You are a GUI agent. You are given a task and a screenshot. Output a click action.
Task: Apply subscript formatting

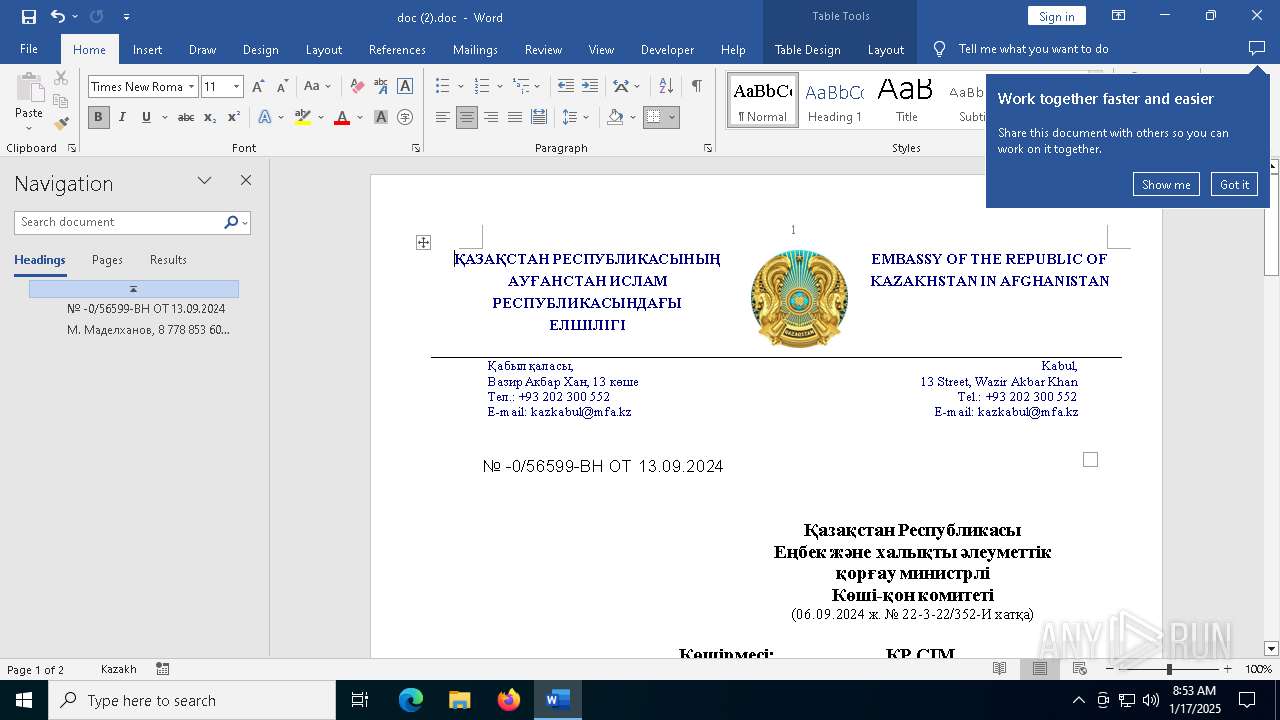pos(210,117)
